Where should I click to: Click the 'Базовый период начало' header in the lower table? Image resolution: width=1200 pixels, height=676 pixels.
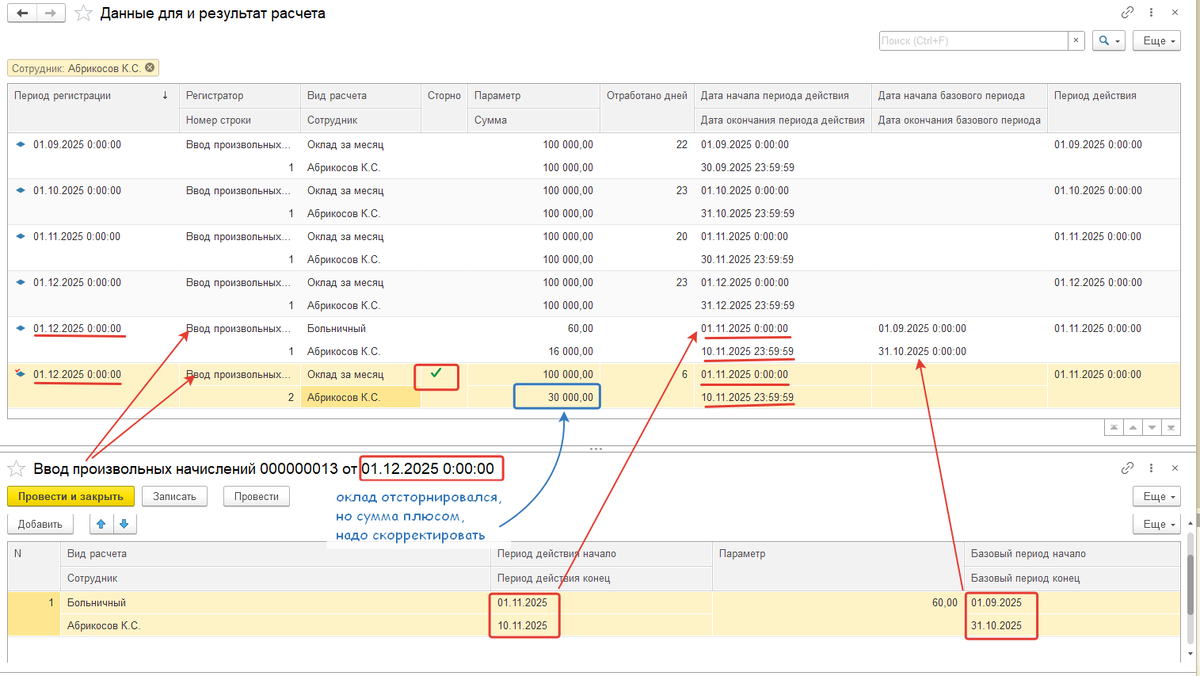1072,553
